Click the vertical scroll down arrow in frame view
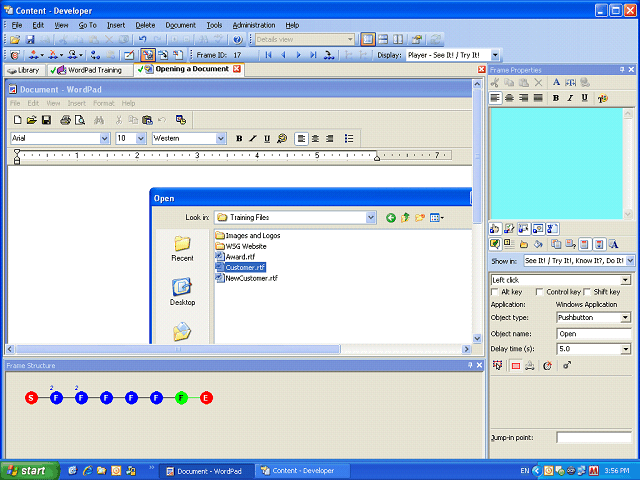 click(477, 338)
